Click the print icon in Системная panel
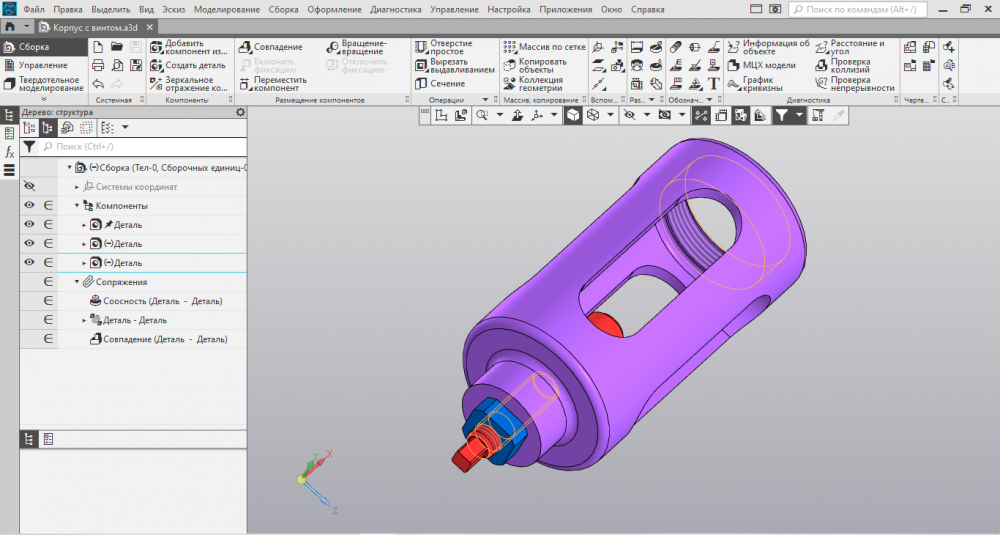 (x=98, y=65)
